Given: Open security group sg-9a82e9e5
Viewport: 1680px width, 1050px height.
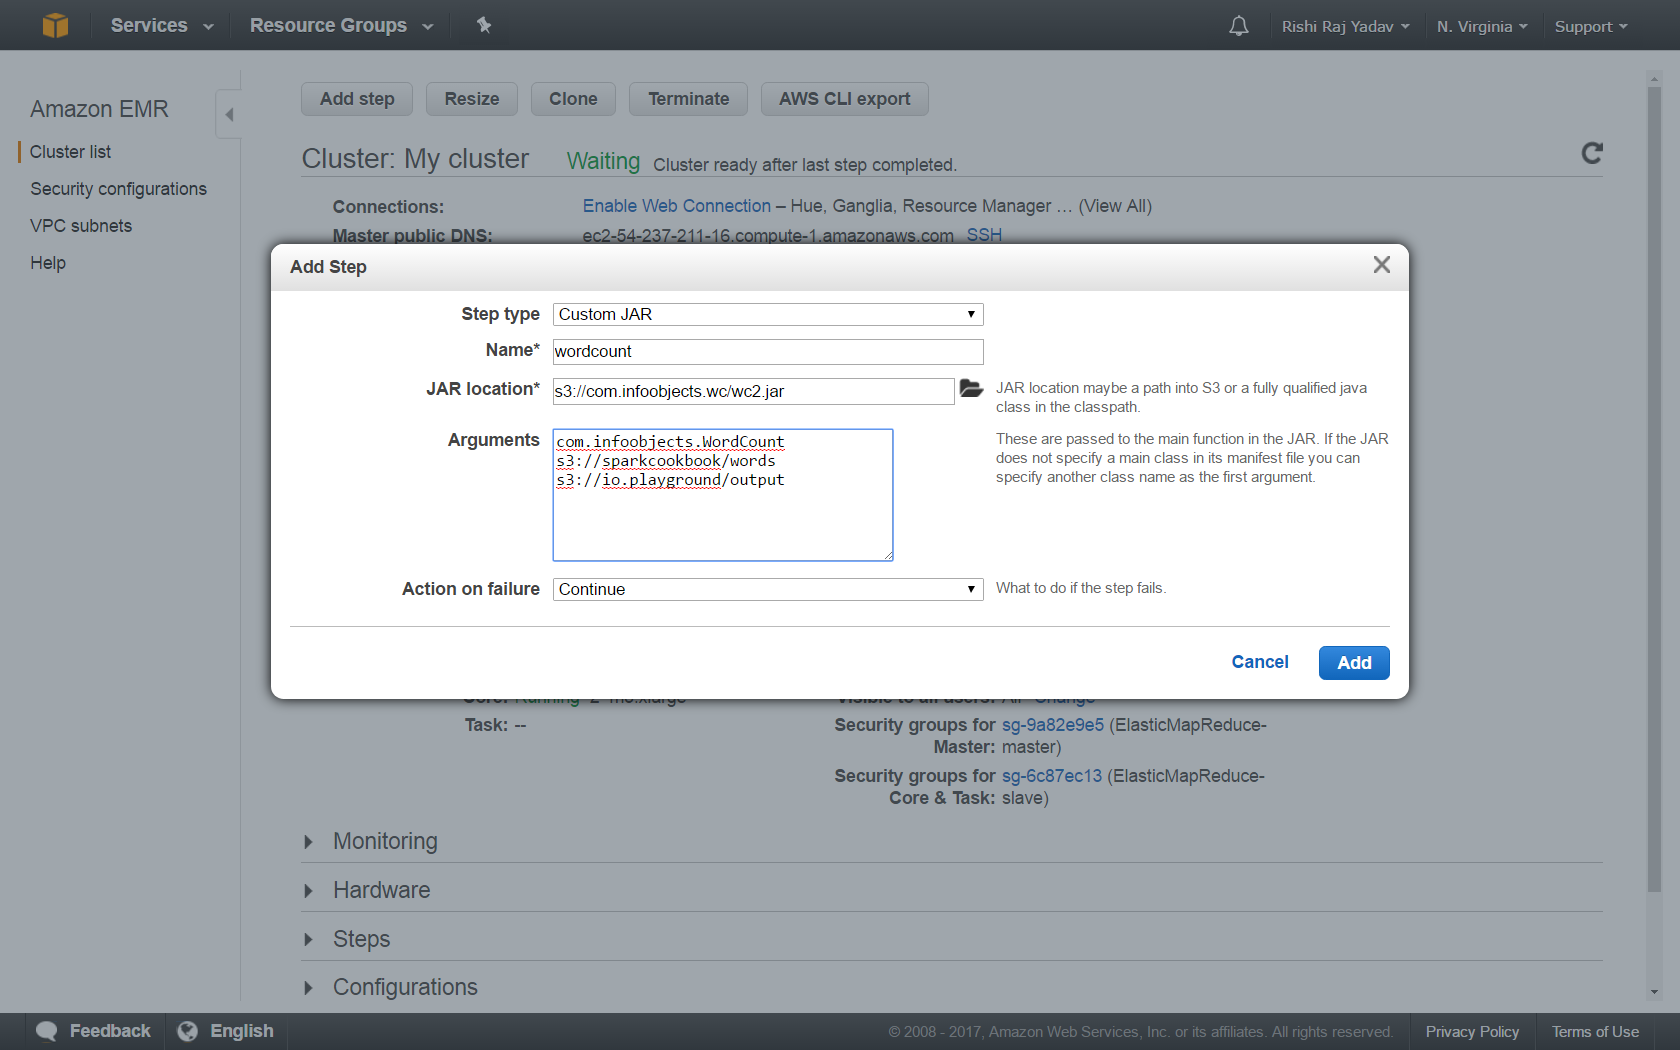Looking at the screenshot, I should coord(1053,725).
